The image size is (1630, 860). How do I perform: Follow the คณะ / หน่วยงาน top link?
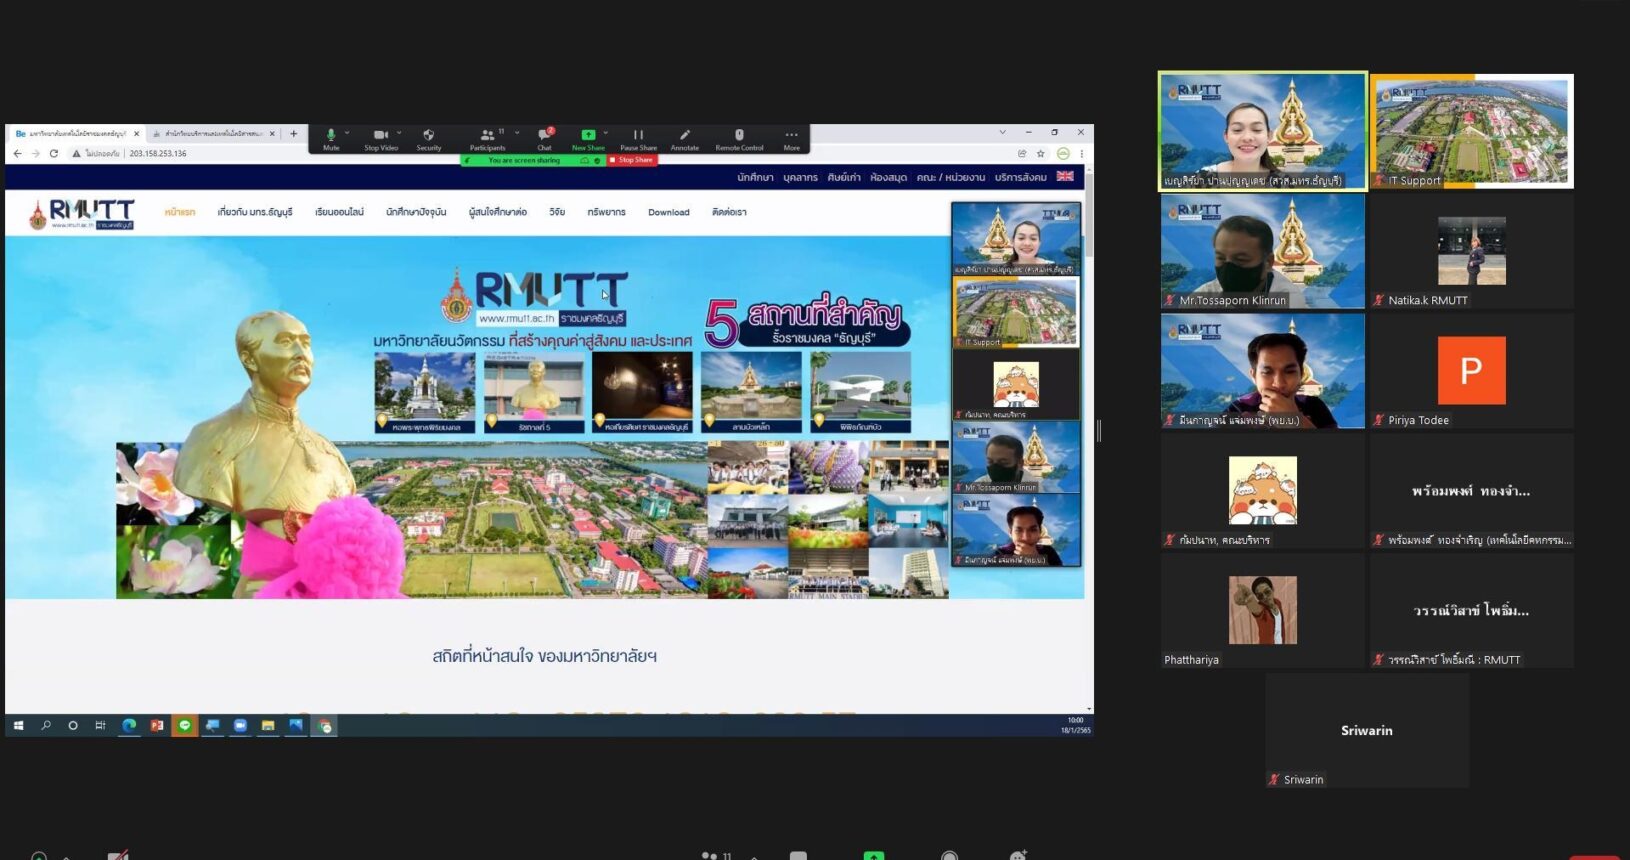point(950,177)
